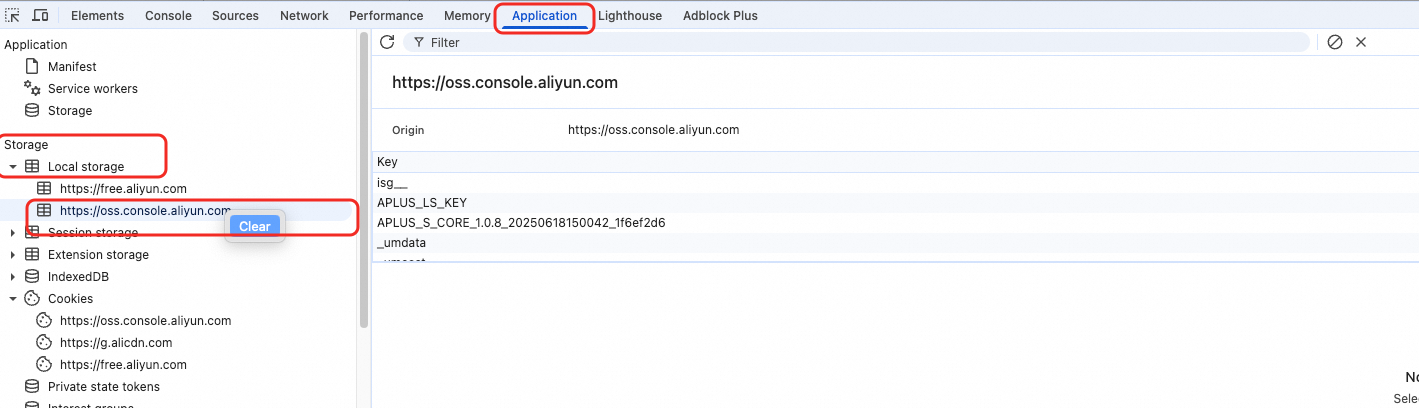Open the Adblock Plus tab

click(x=720, y=16)
